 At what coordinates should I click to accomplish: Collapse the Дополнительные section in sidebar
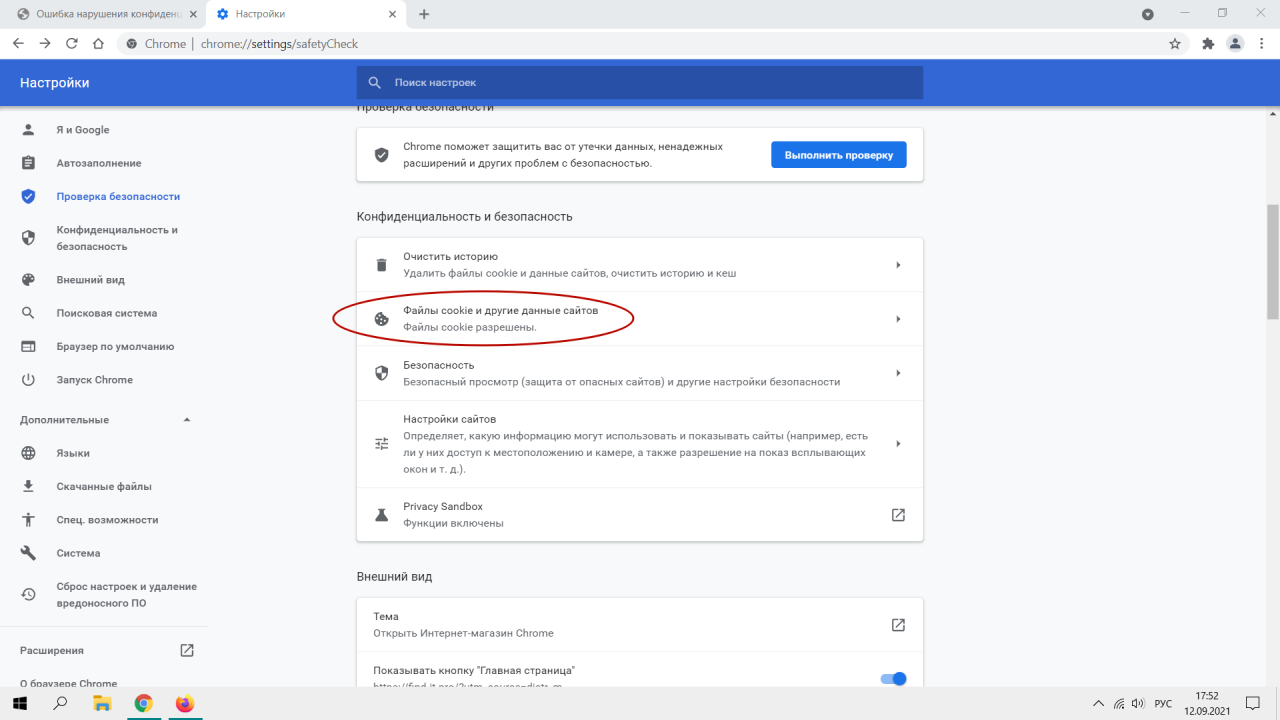(x=187, y=420)
